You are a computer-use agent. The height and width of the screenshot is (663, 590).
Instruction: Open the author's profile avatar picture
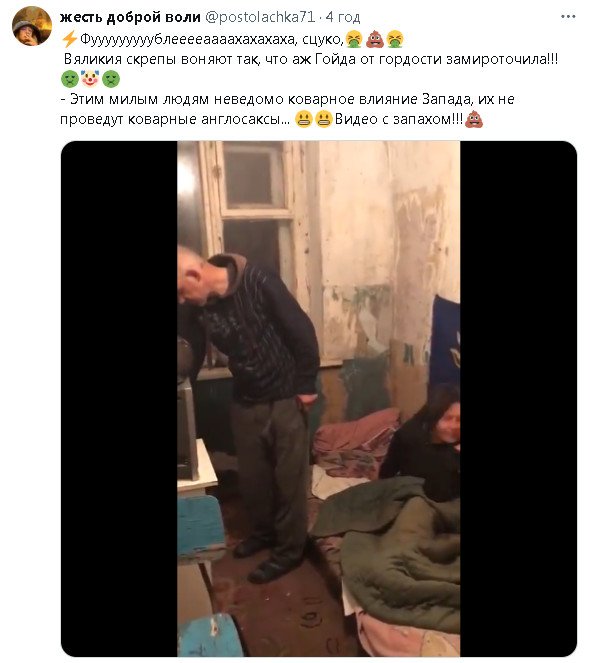[x=32, y=26]
